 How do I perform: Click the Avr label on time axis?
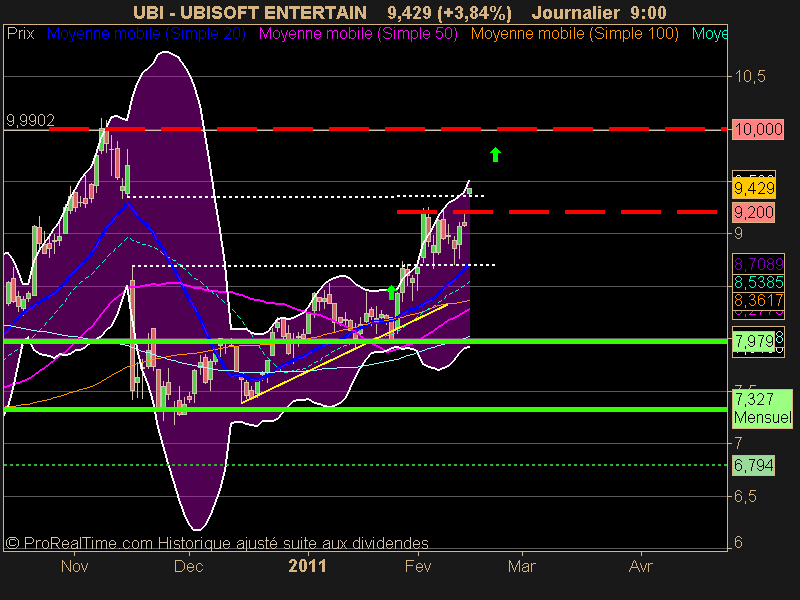tap(640, 566)
